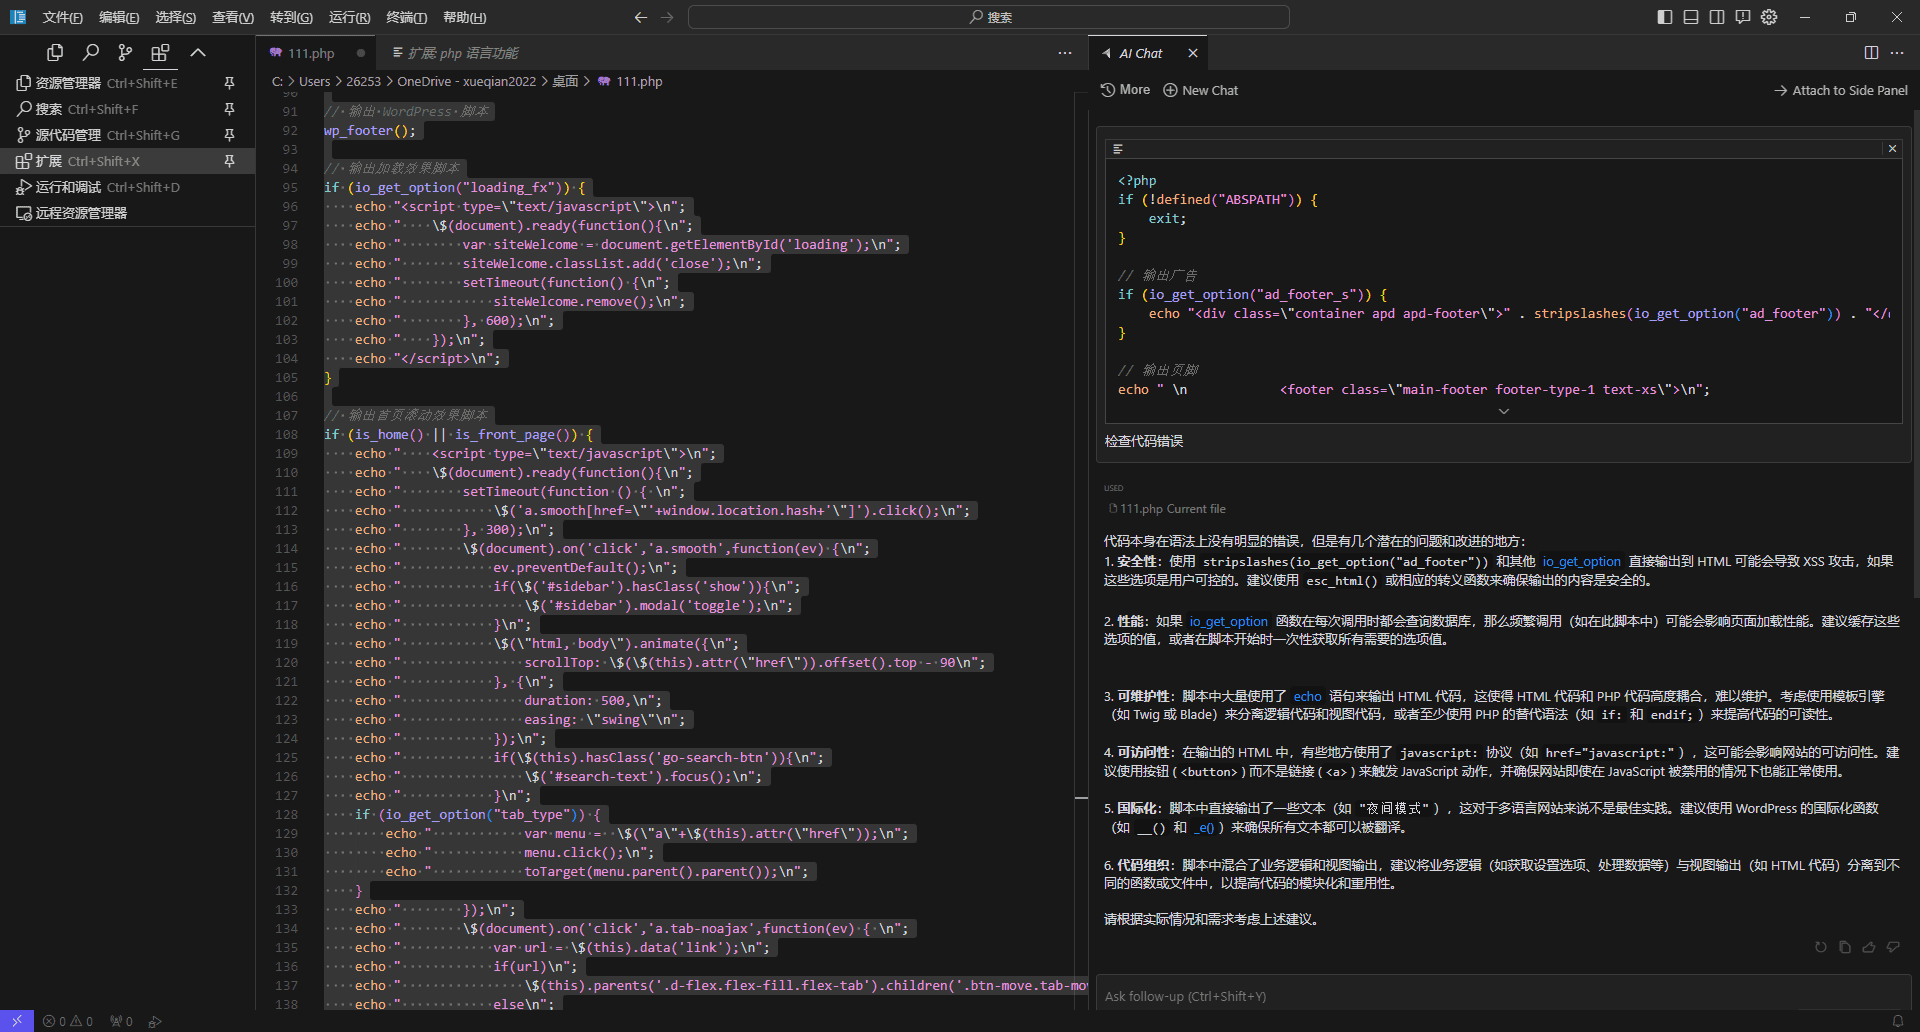The height and width of the screenshot is (1032, 1920).
Task: Copy the AI response
Action: [1845, 947]
